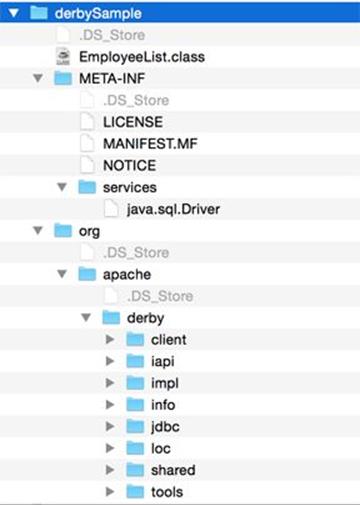The width and height of the screenshot is (360, 505).
Task: Select .DS_Store inside apache folder
Action: pyautogui.click(x=160, y=296)
